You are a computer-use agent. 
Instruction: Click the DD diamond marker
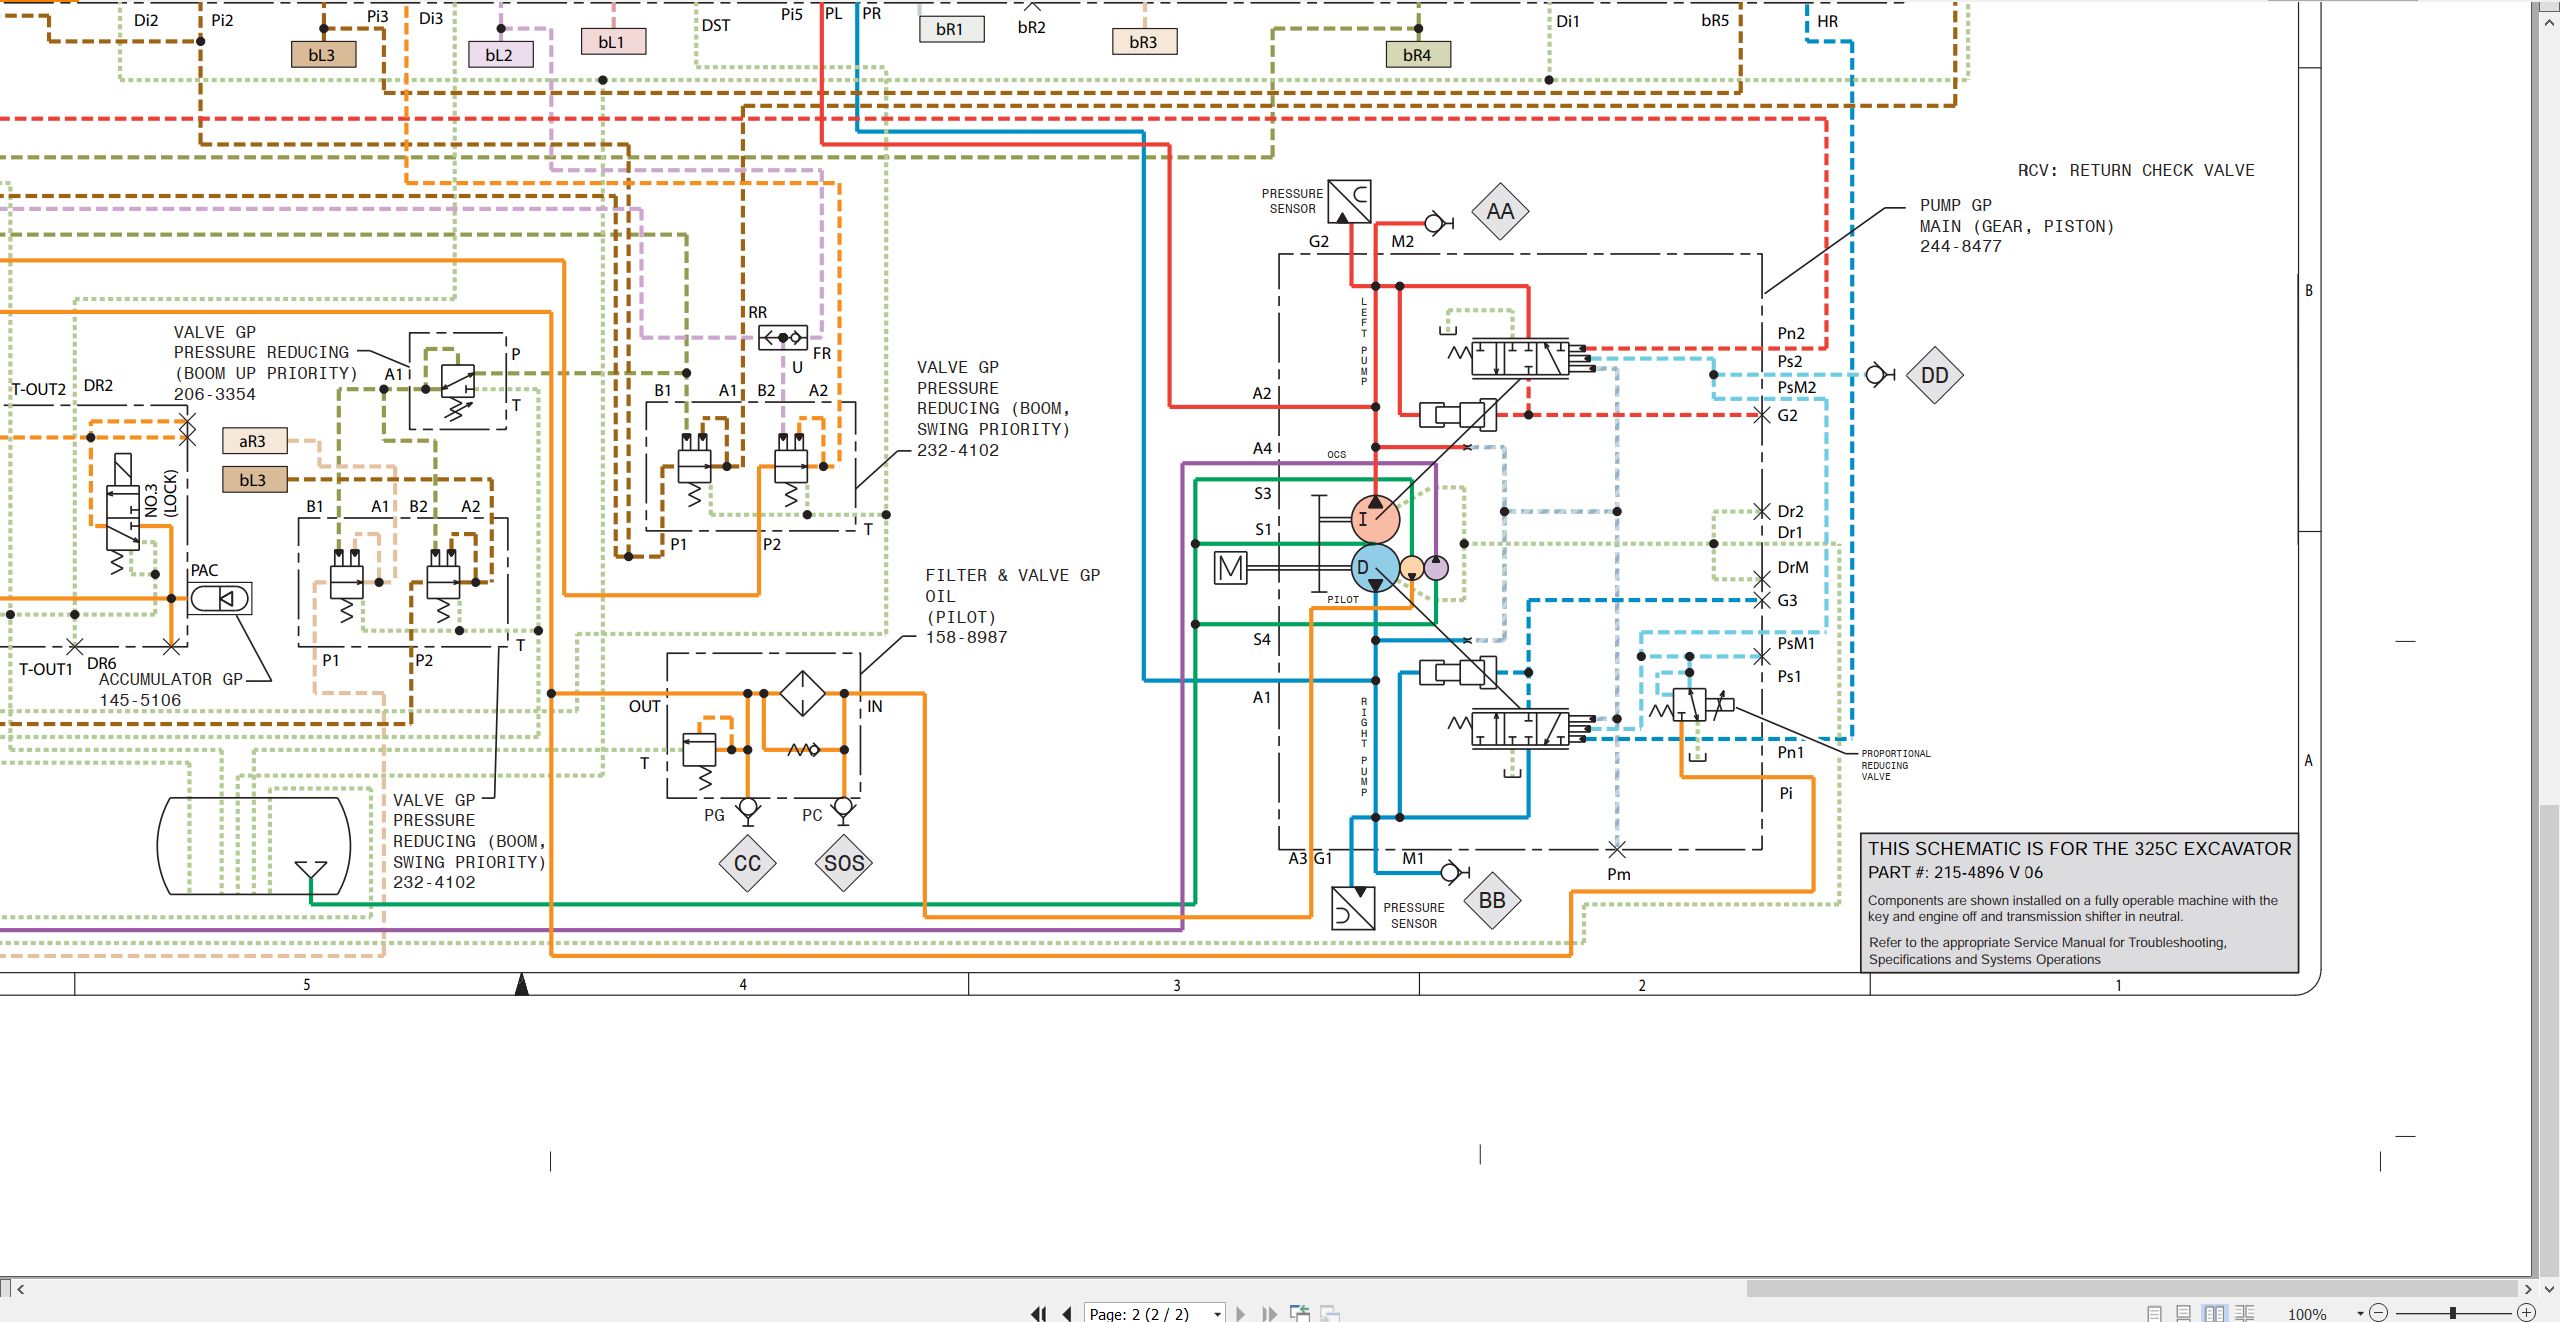pyautogui.click(x=1935, y=375)
